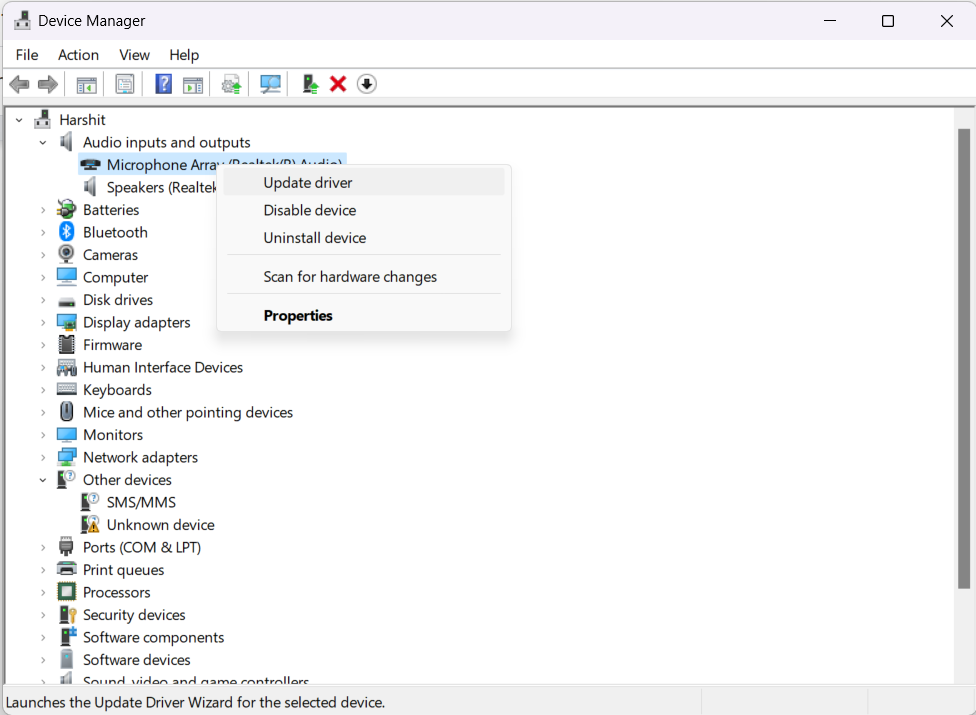
Task: Select the SMS/MMS device entry
Action: tap(141, 503)
